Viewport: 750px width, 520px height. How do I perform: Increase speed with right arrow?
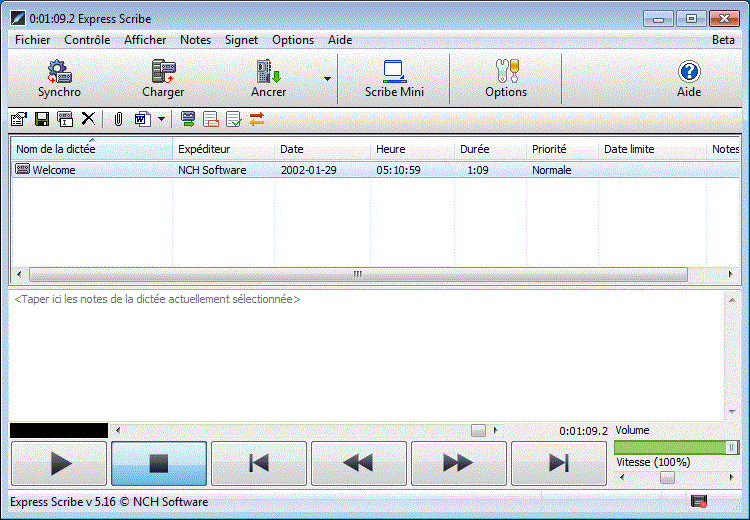click(731, 477)
